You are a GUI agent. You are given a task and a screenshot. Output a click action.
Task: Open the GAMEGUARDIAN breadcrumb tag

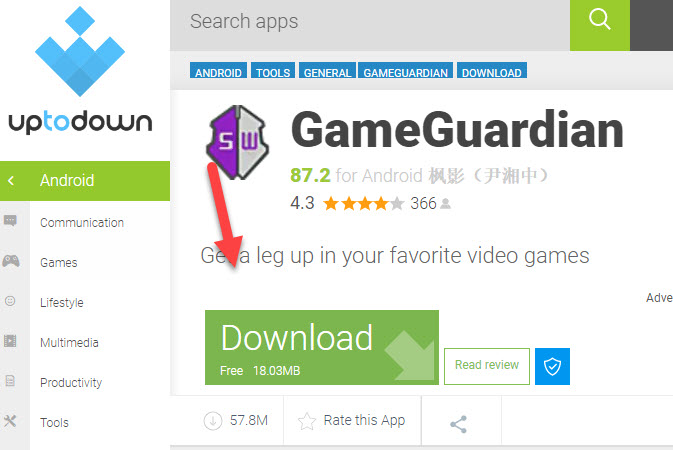pyautogui.click(x=406, y=71)
